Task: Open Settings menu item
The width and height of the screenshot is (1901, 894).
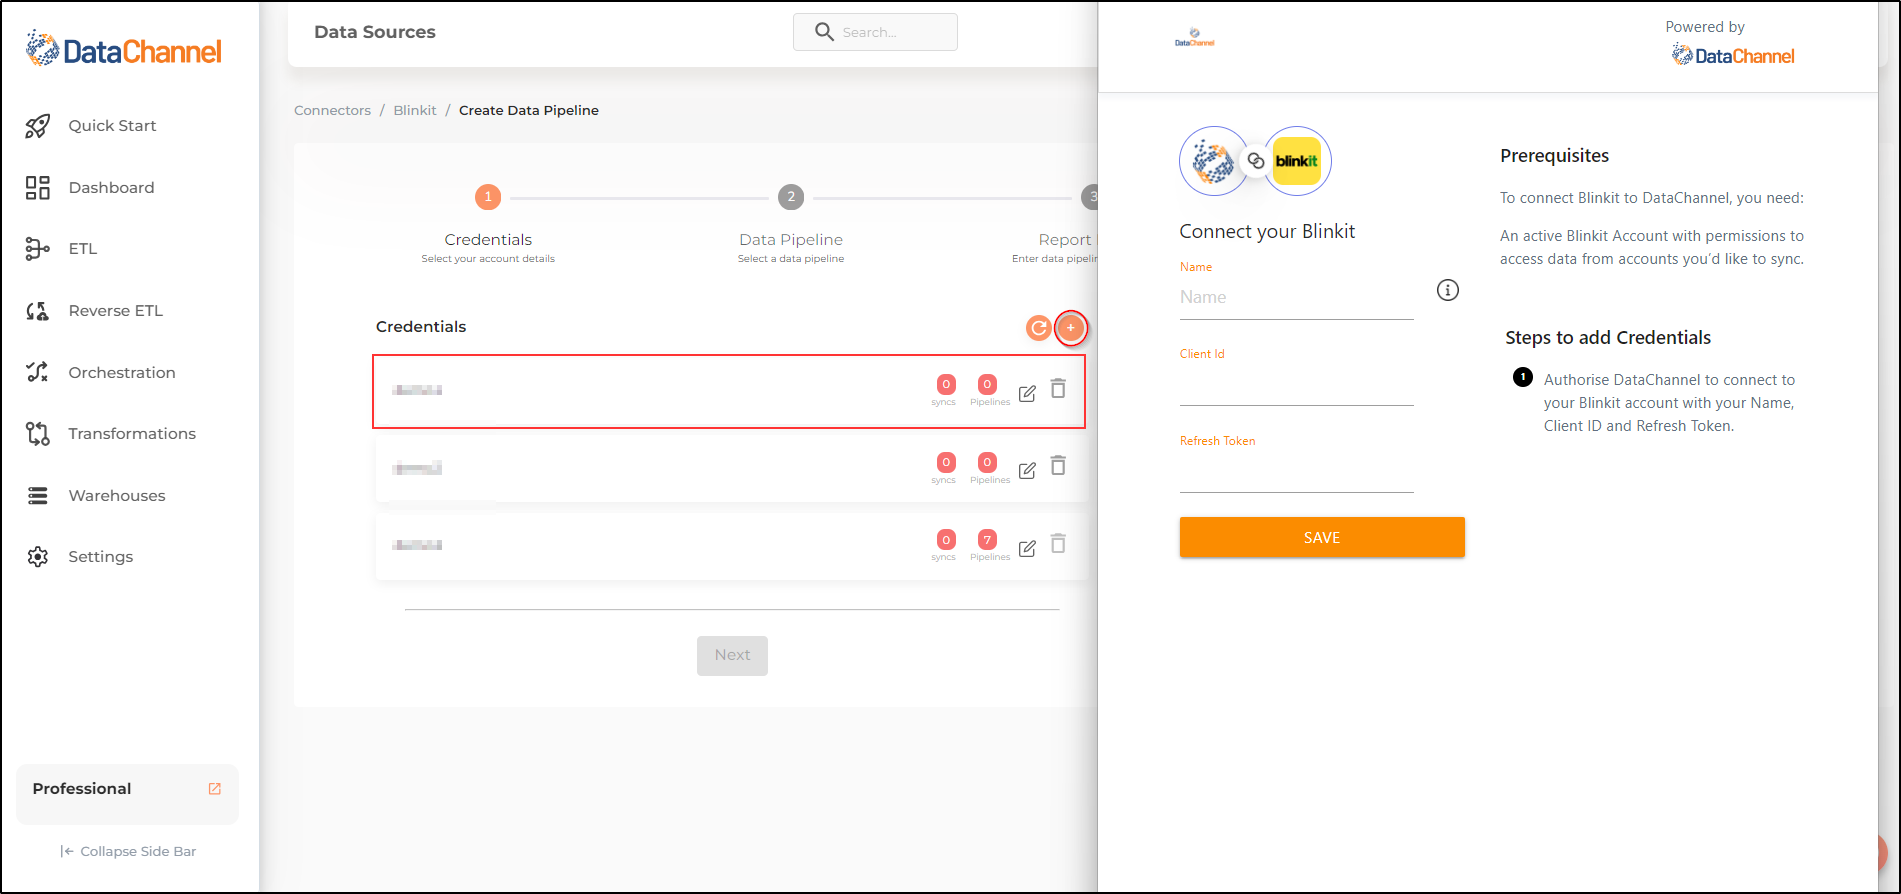Action: pos(100,557)
